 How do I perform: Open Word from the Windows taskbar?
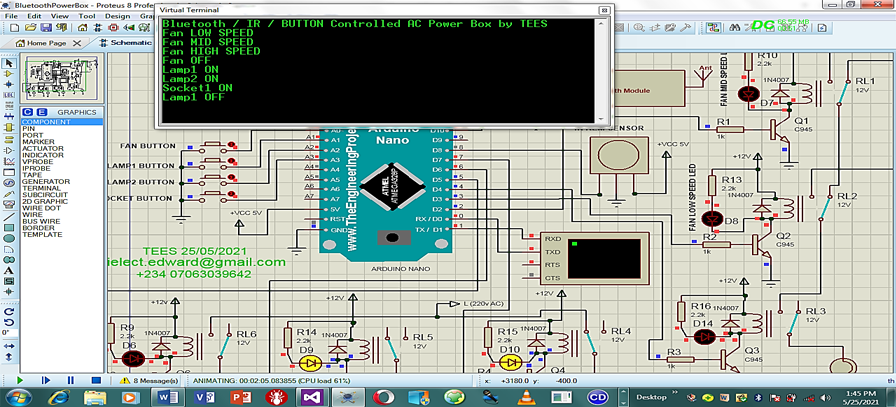166,397
